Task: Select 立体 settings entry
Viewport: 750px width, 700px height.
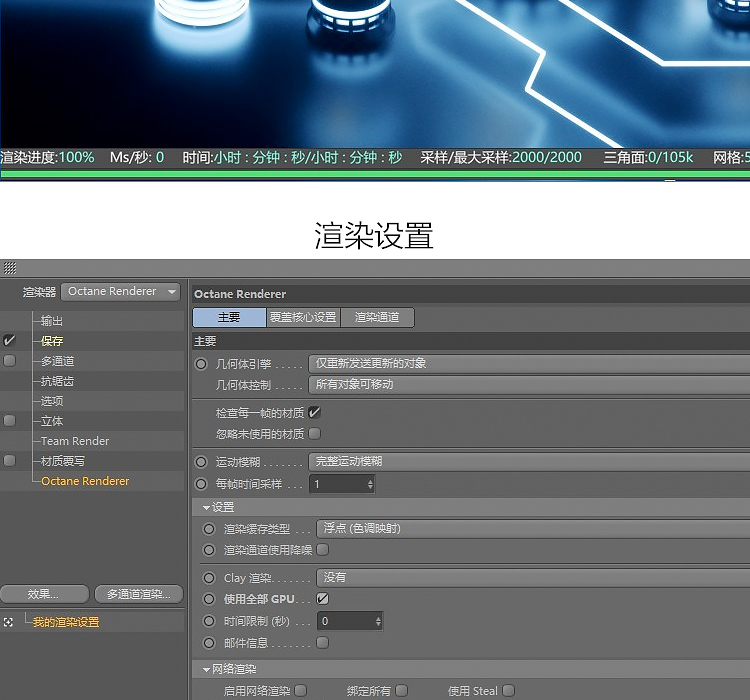Action: tap(52, 421)
